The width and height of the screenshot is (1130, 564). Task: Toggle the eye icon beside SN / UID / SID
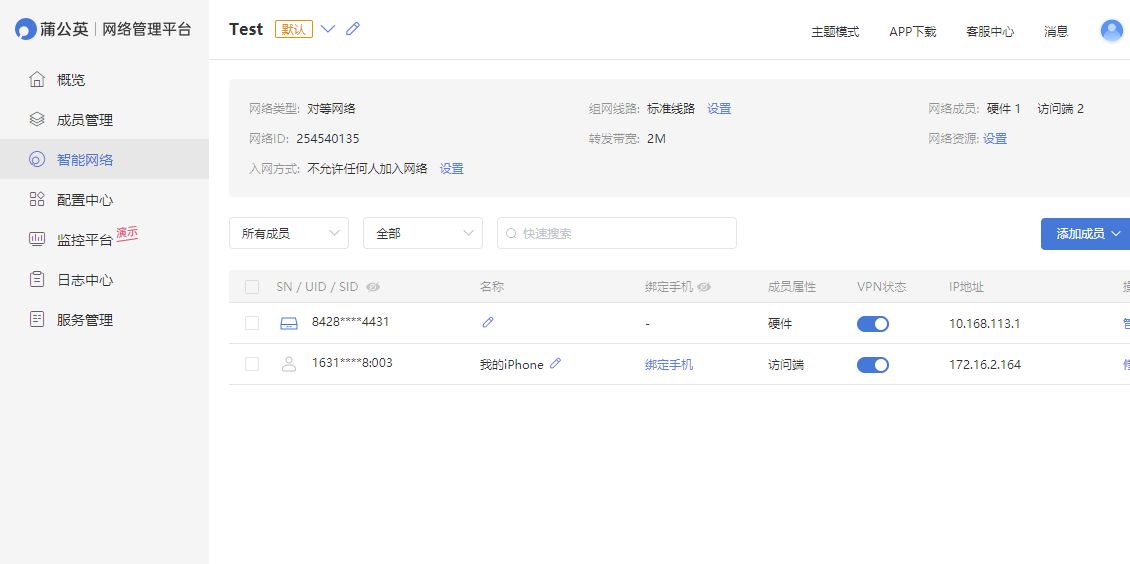point(373,287)
